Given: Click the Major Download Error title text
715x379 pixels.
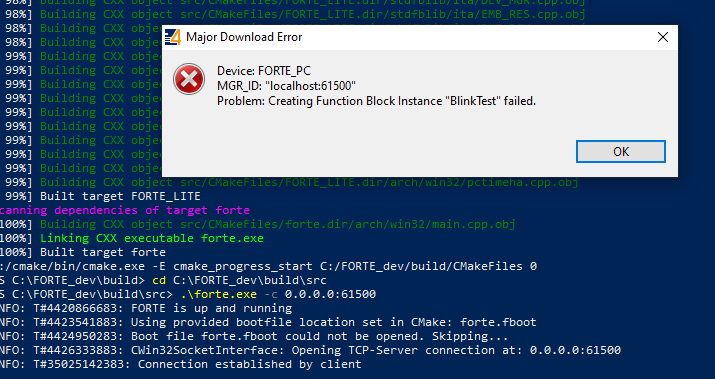Looking at the screenshot, I should tap(244, 37).
